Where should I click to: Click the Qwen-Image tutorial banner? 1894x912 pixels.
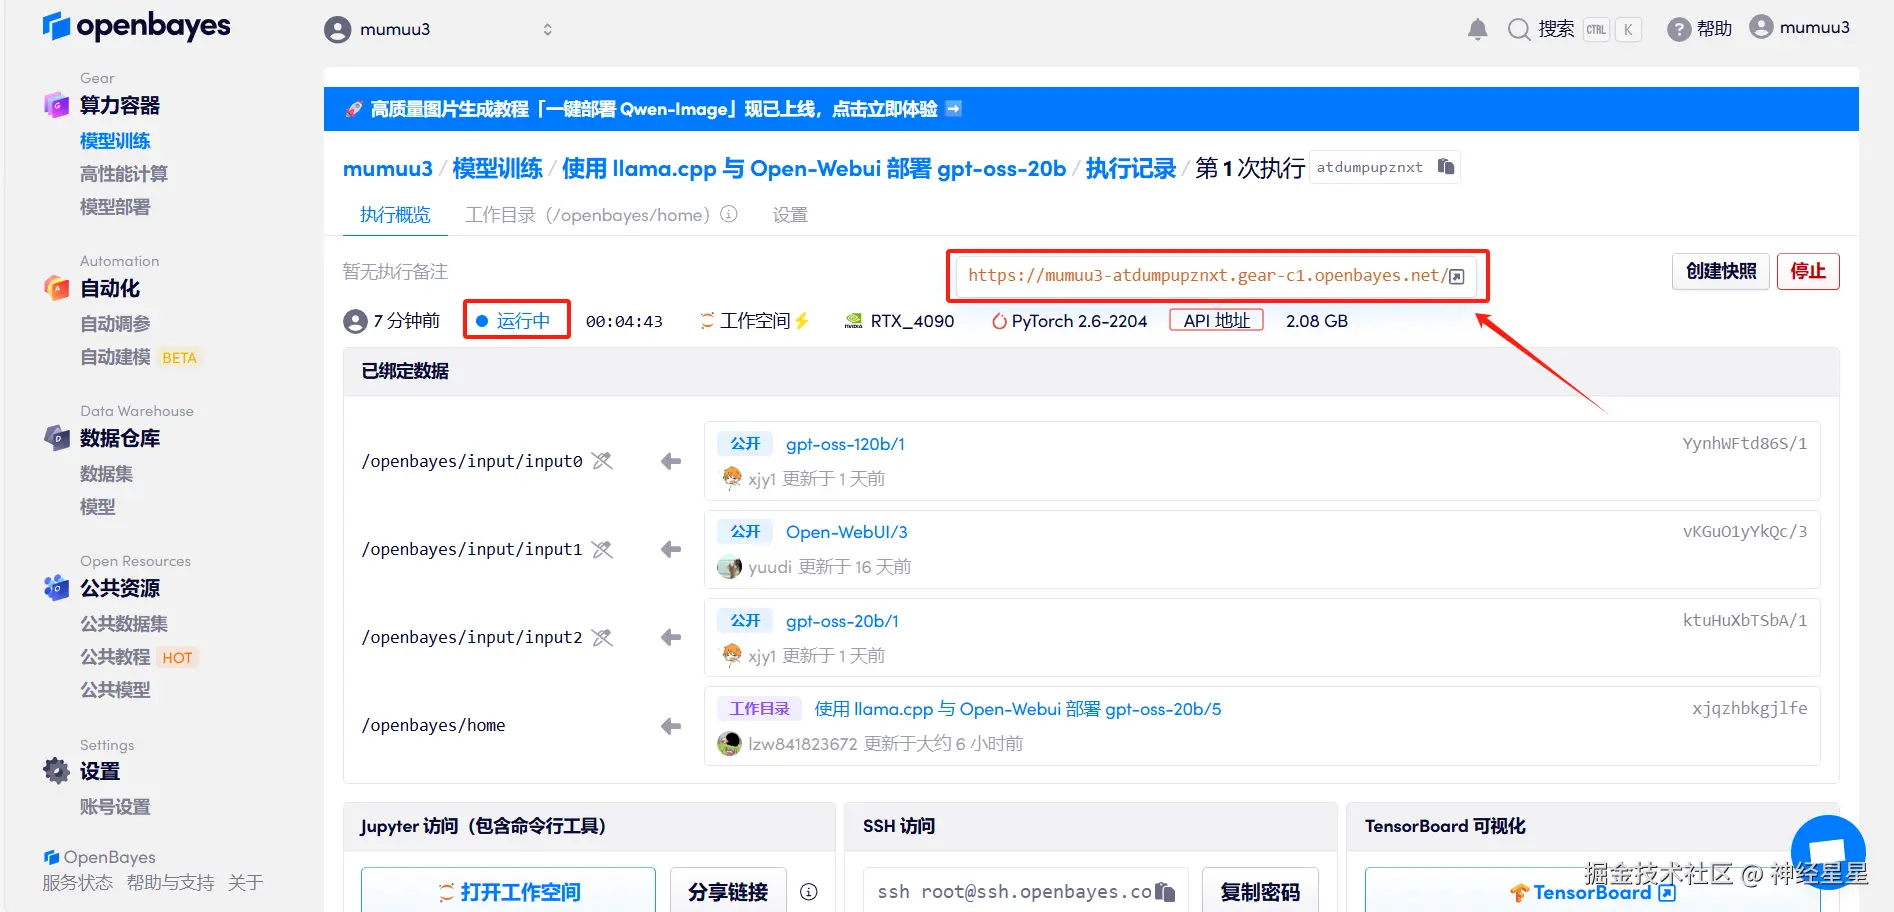[1091, 109]
